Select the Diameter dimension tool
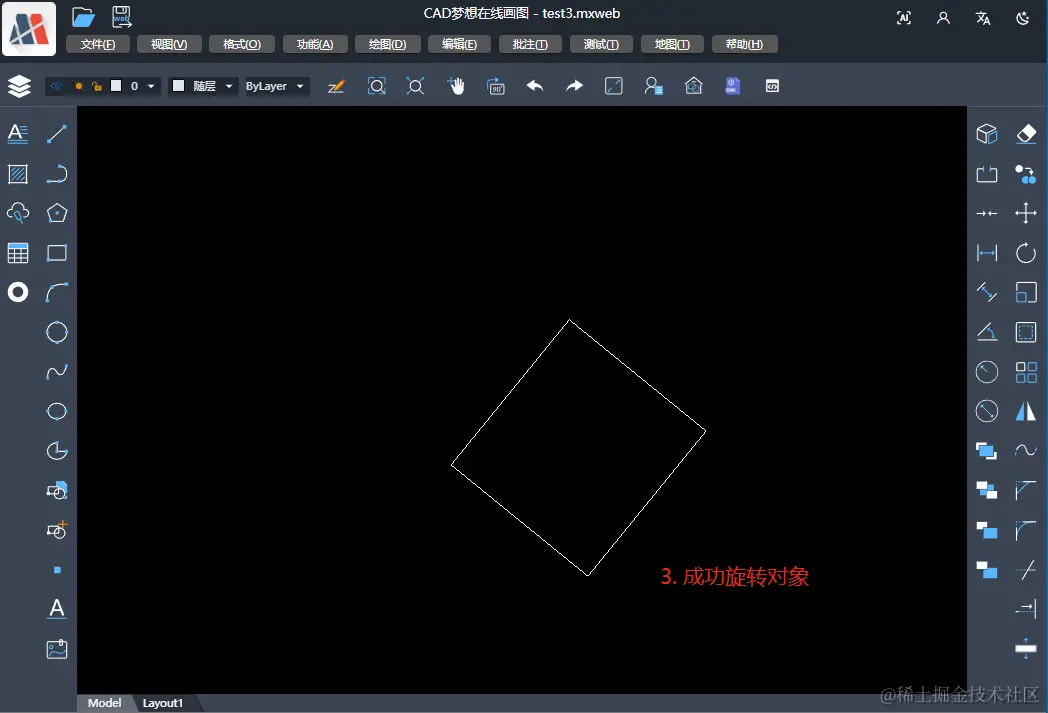Screen dimensions: 1048x713 [987, 412]
